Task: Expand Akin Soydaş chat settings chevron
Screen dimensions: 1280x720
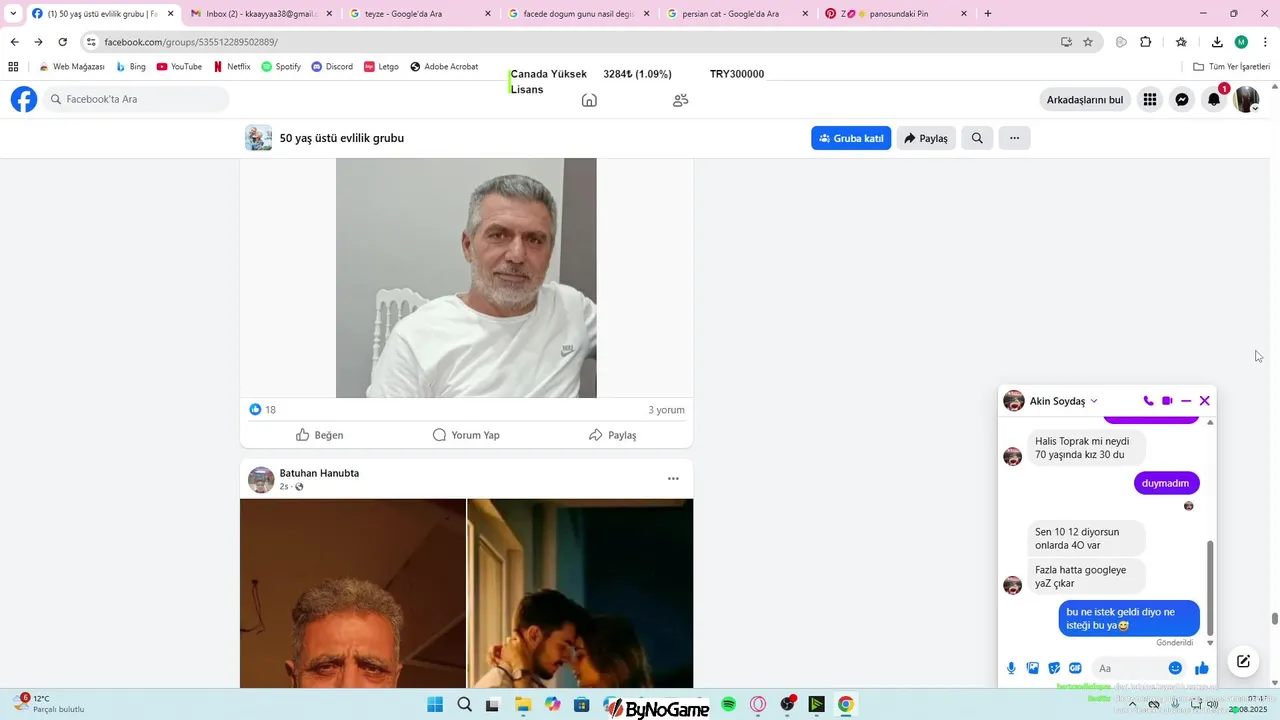Action: click(1094, 401)
